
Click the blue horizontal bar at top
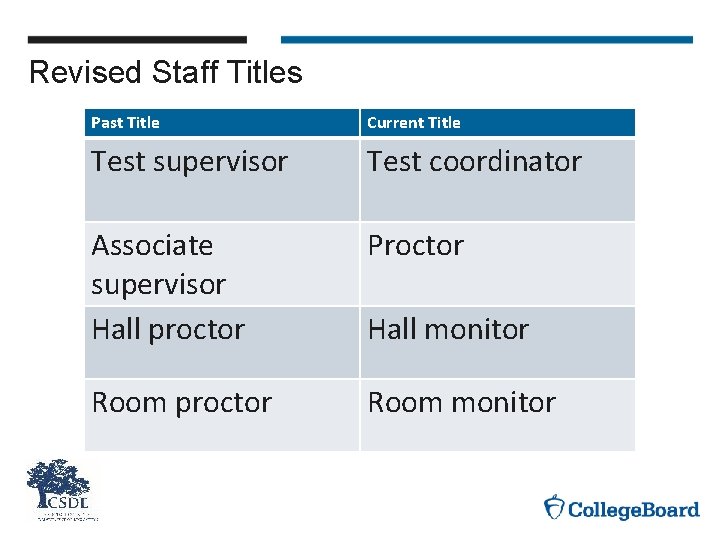pyautogui.click(x=486, y=40)
